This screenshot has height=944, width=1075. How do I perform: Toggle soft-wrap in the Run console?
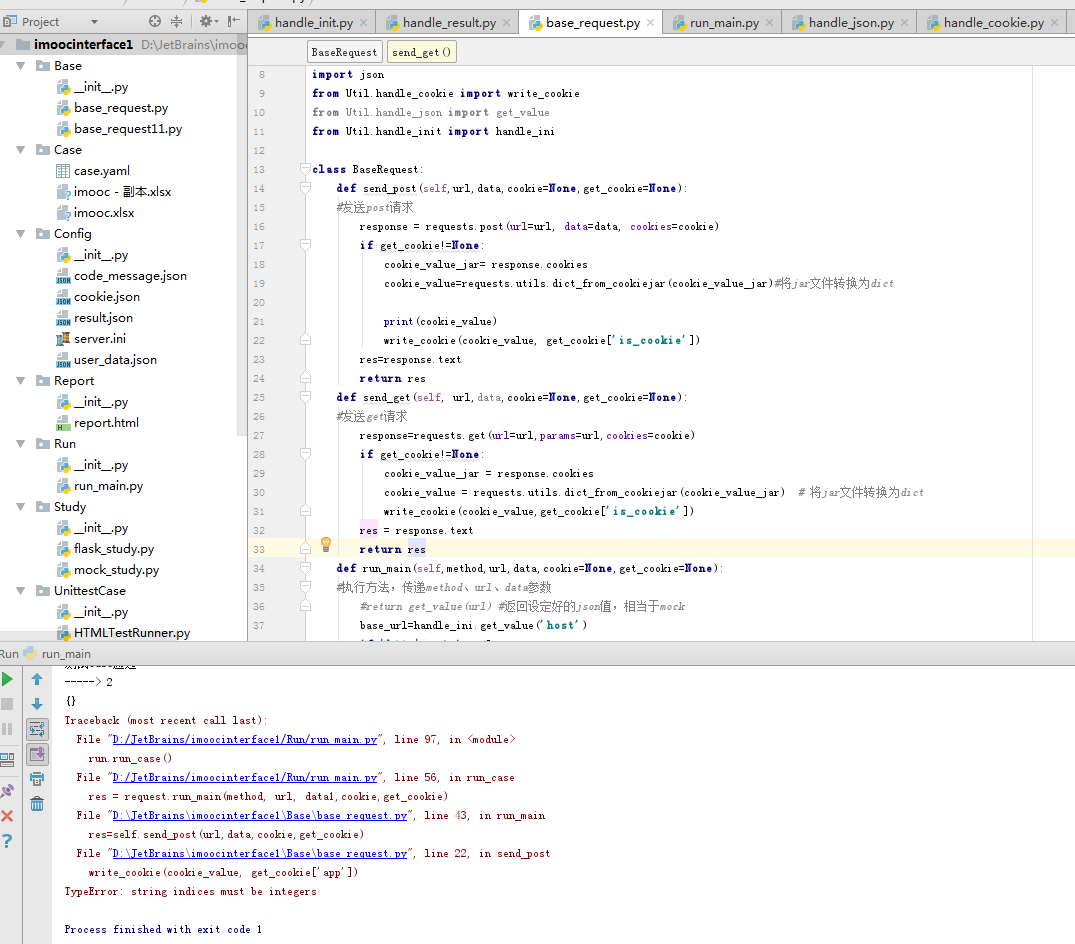click(37, 729)
